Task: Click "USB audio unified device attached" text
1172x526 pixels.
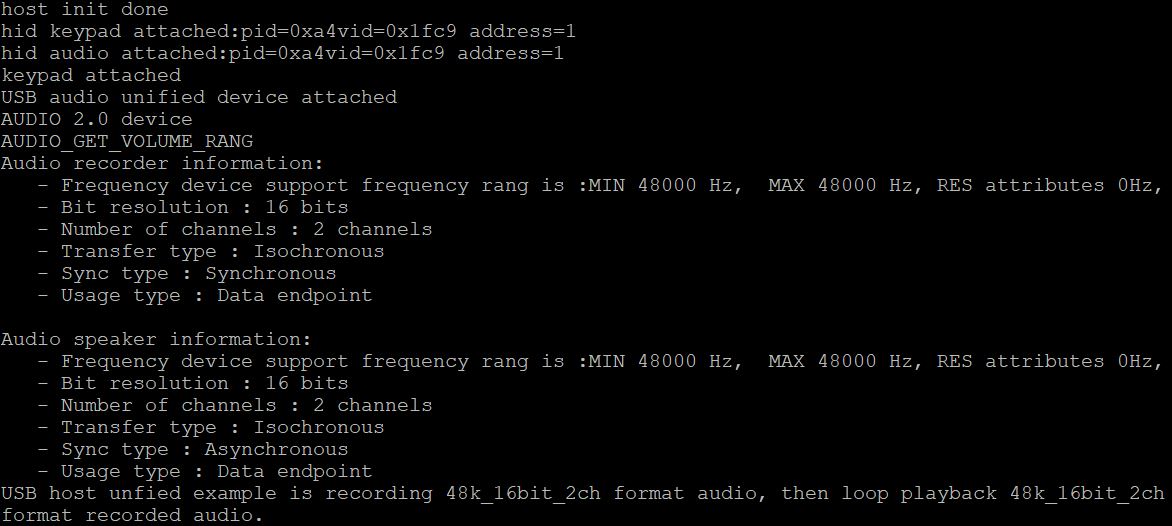Action: click(x=199, y=97)
